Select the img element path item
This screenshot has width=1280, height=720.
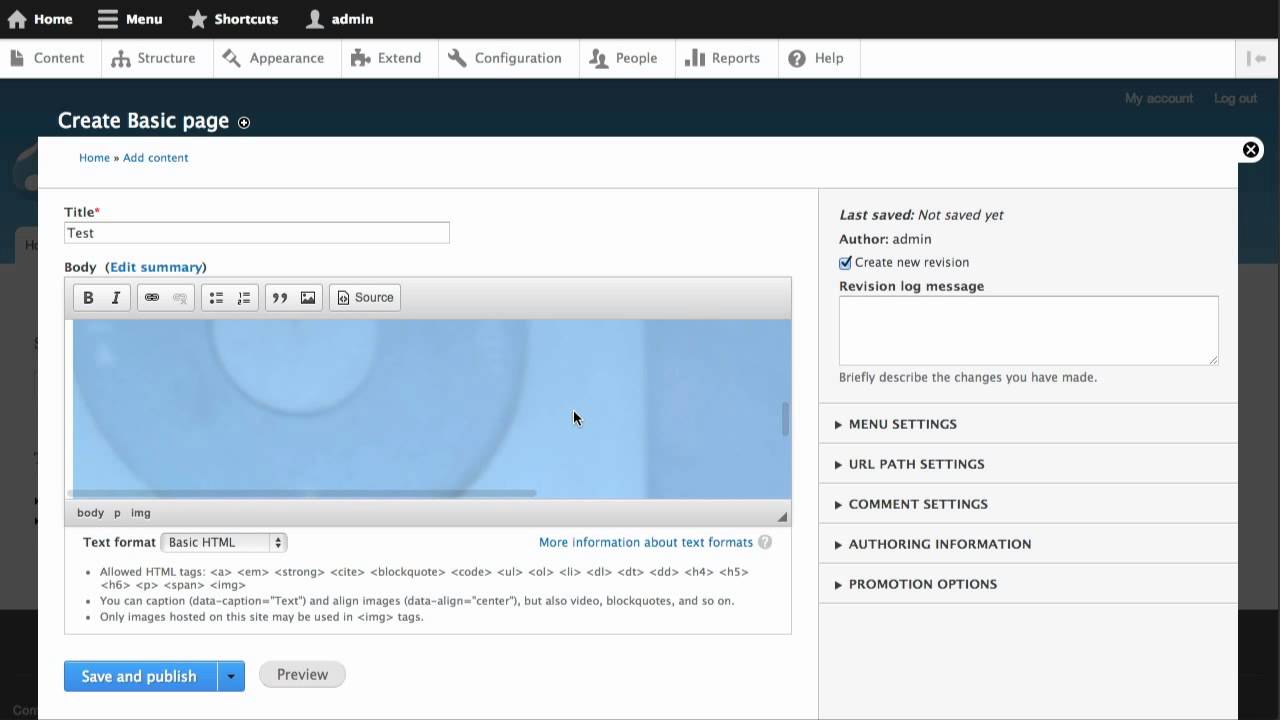point(141,512)
